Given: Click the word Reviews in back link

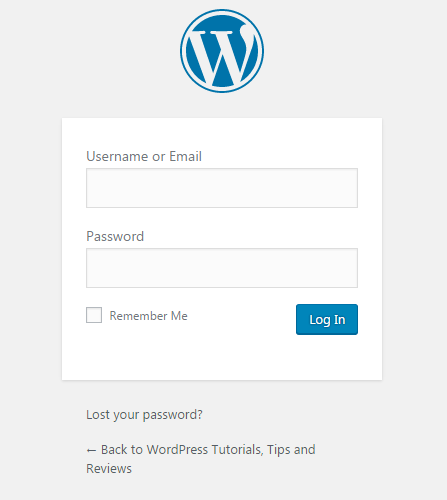Looking at the screenshot, I should click(109, 469).
